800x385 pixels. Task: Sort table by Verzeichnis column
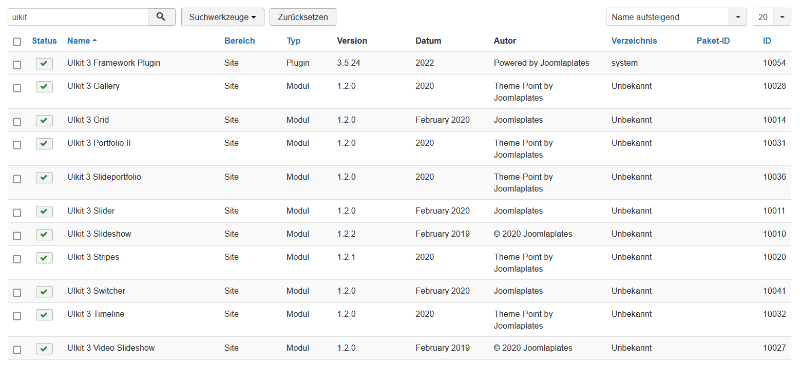tap(634, 41)
